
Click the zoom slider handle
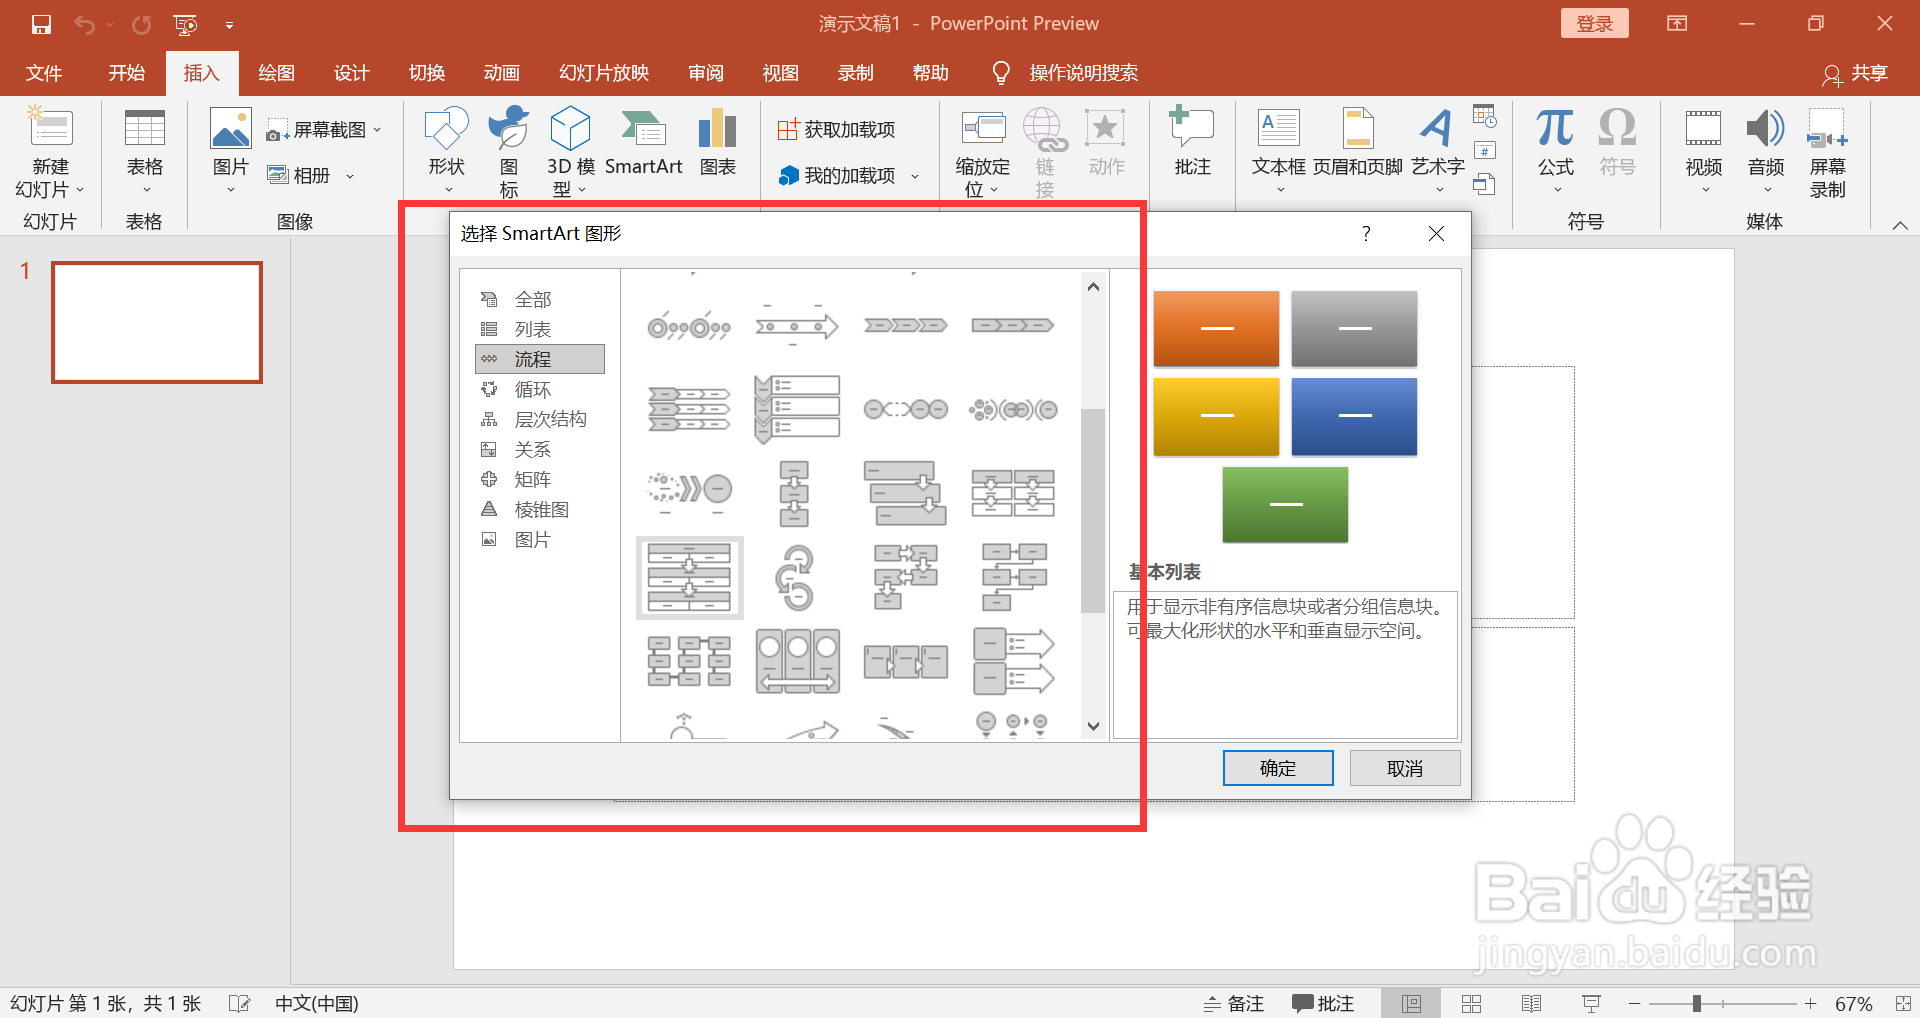(1696, 1003)
